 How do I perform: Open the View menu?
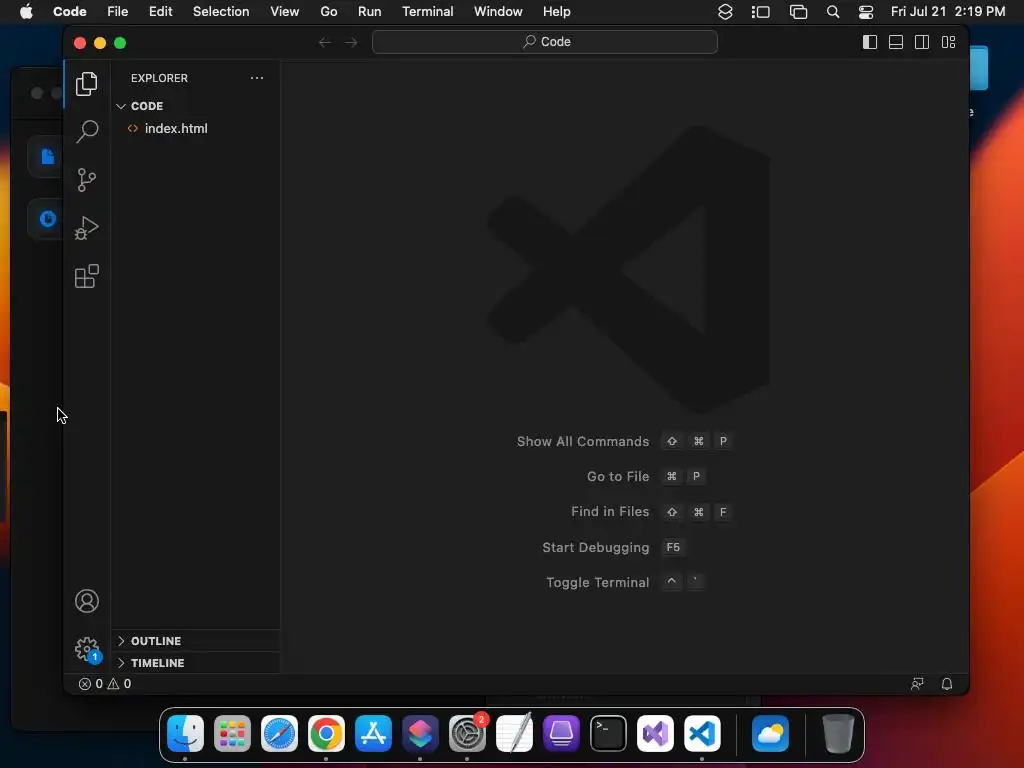pos(285,12)
